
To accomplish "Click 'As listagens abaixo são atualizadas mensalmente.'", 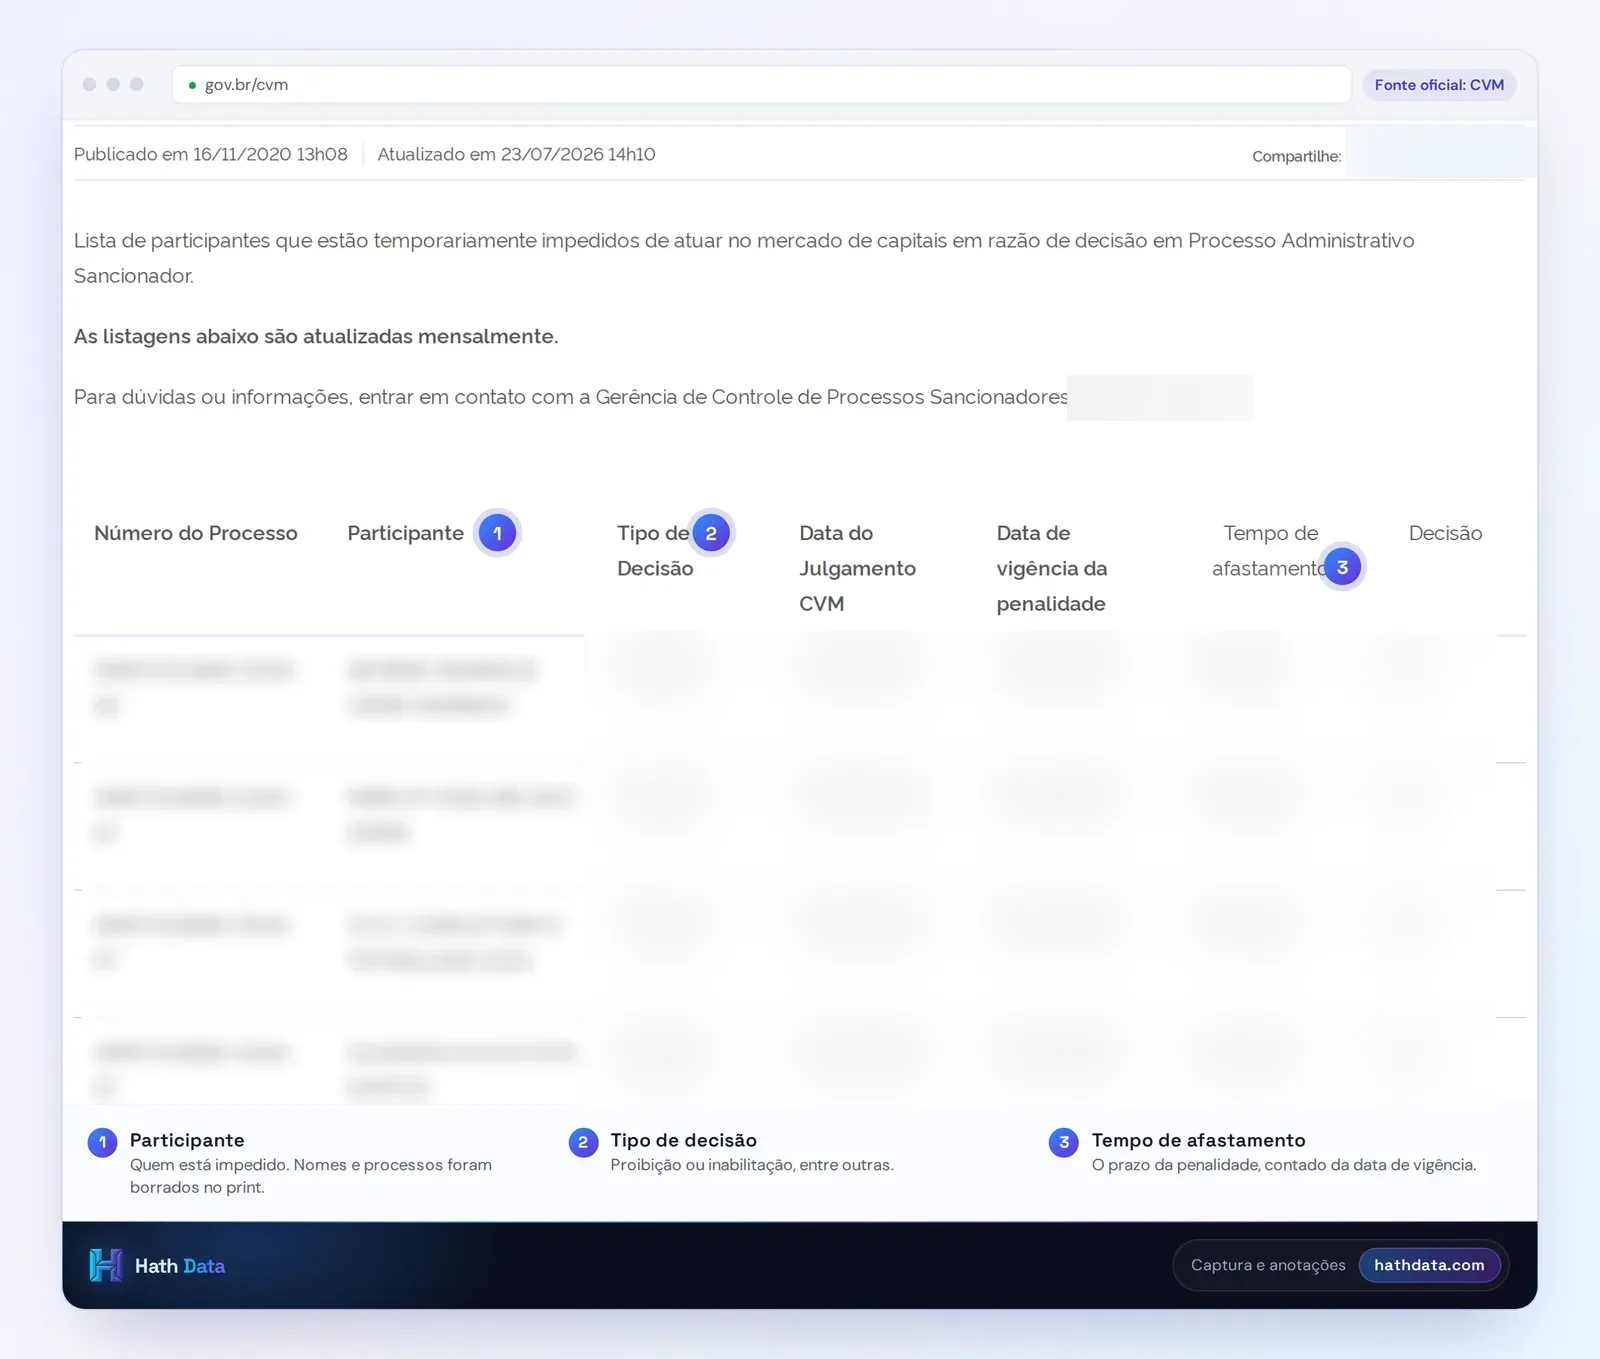I will point(316,336).
